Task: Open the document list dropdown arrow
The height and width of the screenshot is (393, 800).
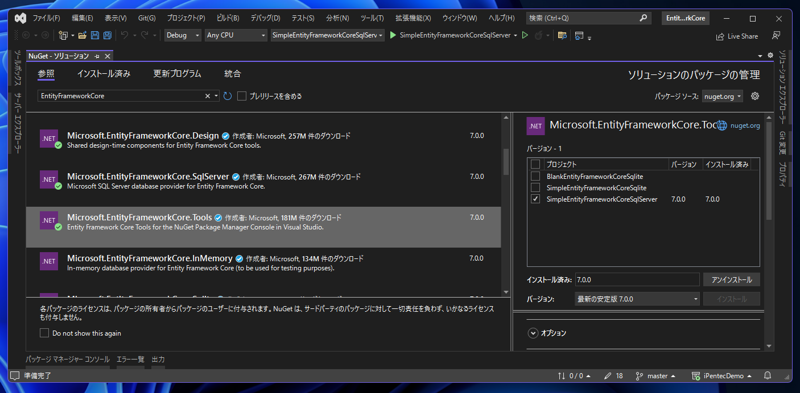Action: tap(759, 55)
